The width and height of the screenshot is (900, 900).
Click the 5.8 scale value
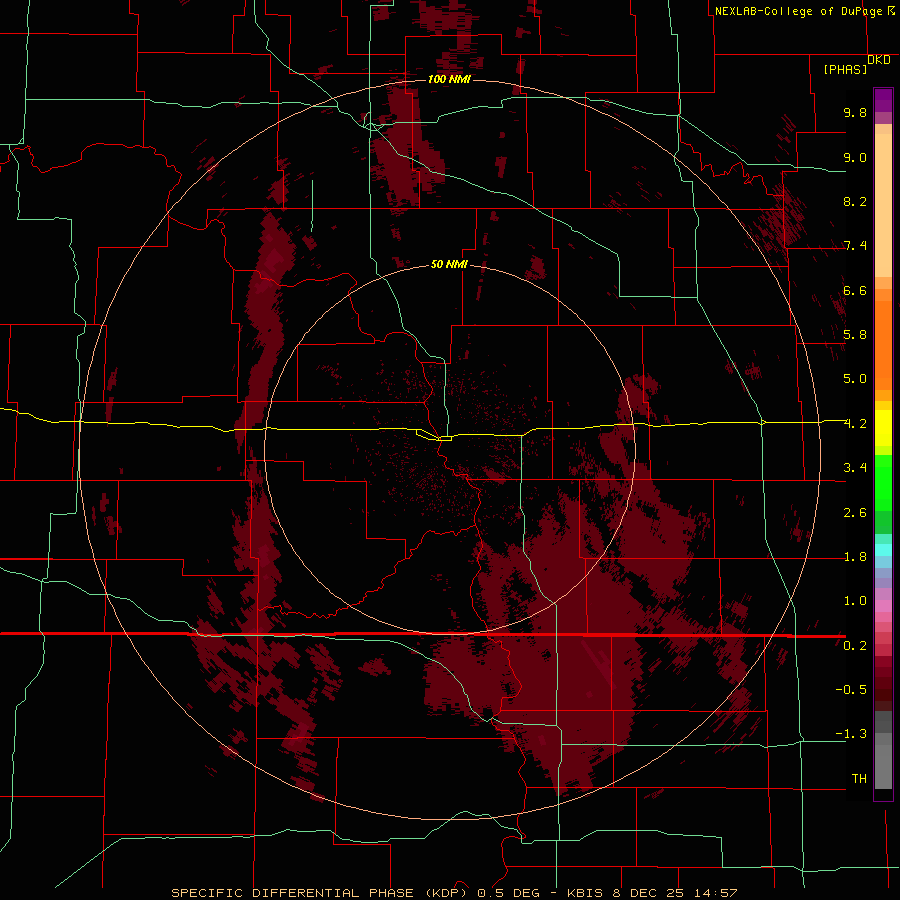pos(855,334)
